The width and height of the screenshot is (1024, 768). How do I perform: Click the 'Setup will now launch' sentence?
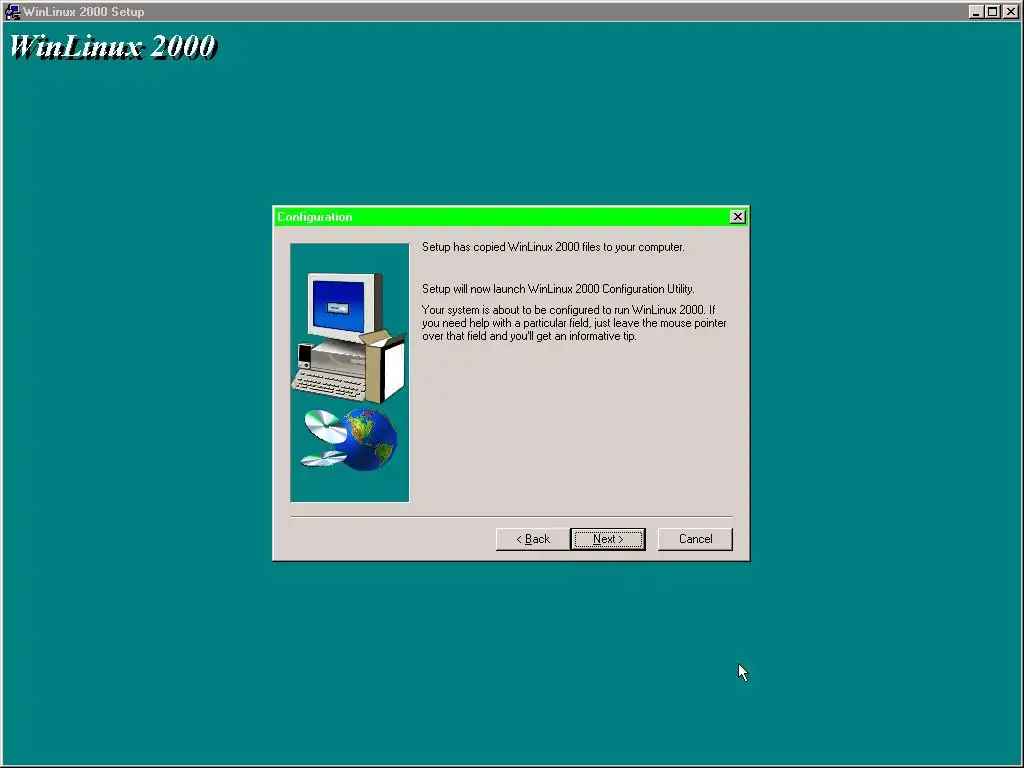(x=558, y=289)
